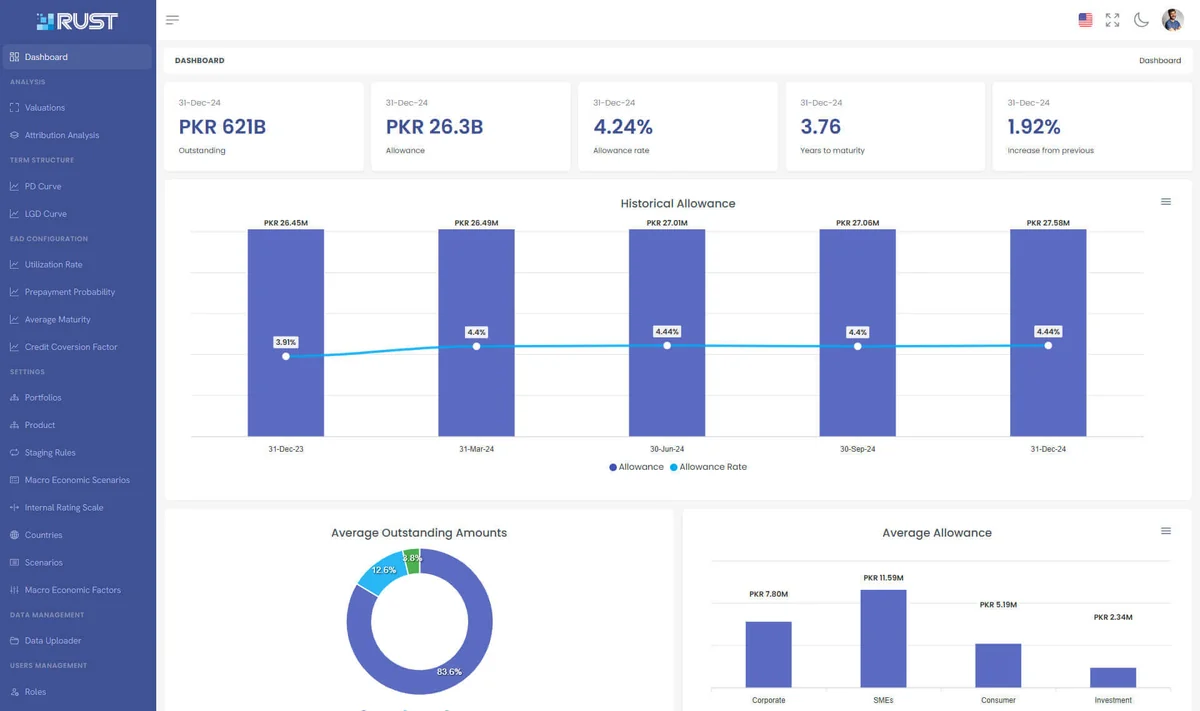Click the Dashboard breadcrumb link

[1160, 61]
